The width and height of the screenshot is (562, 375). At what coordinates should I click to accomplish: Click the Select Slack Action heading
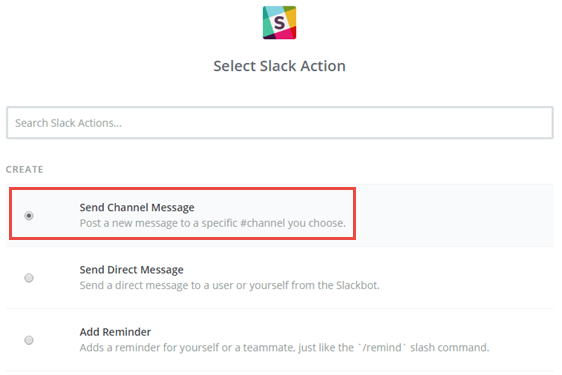280,66
